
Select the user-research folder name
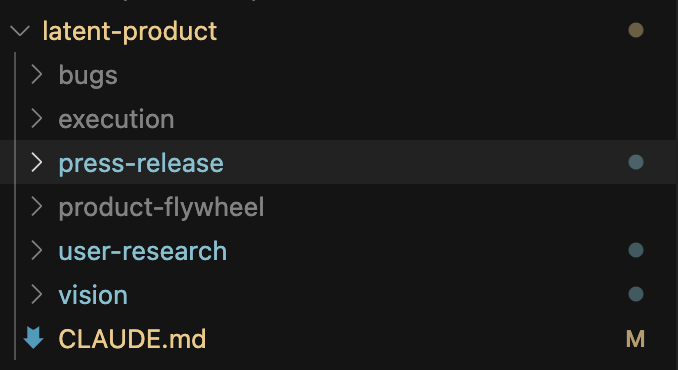143,252
